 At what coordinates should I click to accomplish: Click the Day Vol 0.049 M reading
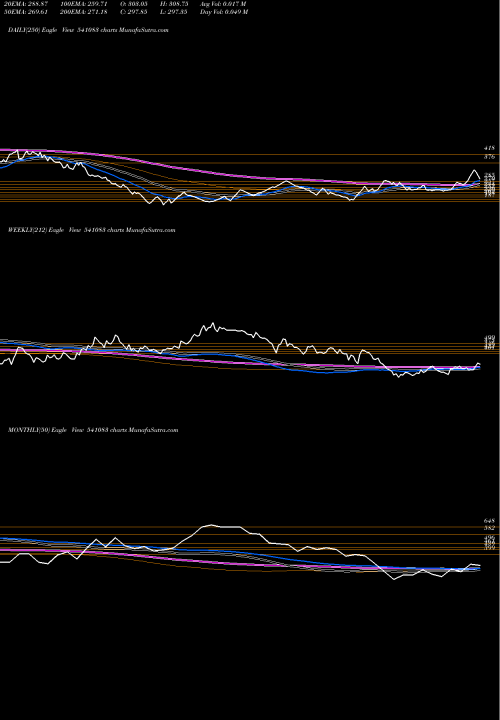(x=224, y=12)
